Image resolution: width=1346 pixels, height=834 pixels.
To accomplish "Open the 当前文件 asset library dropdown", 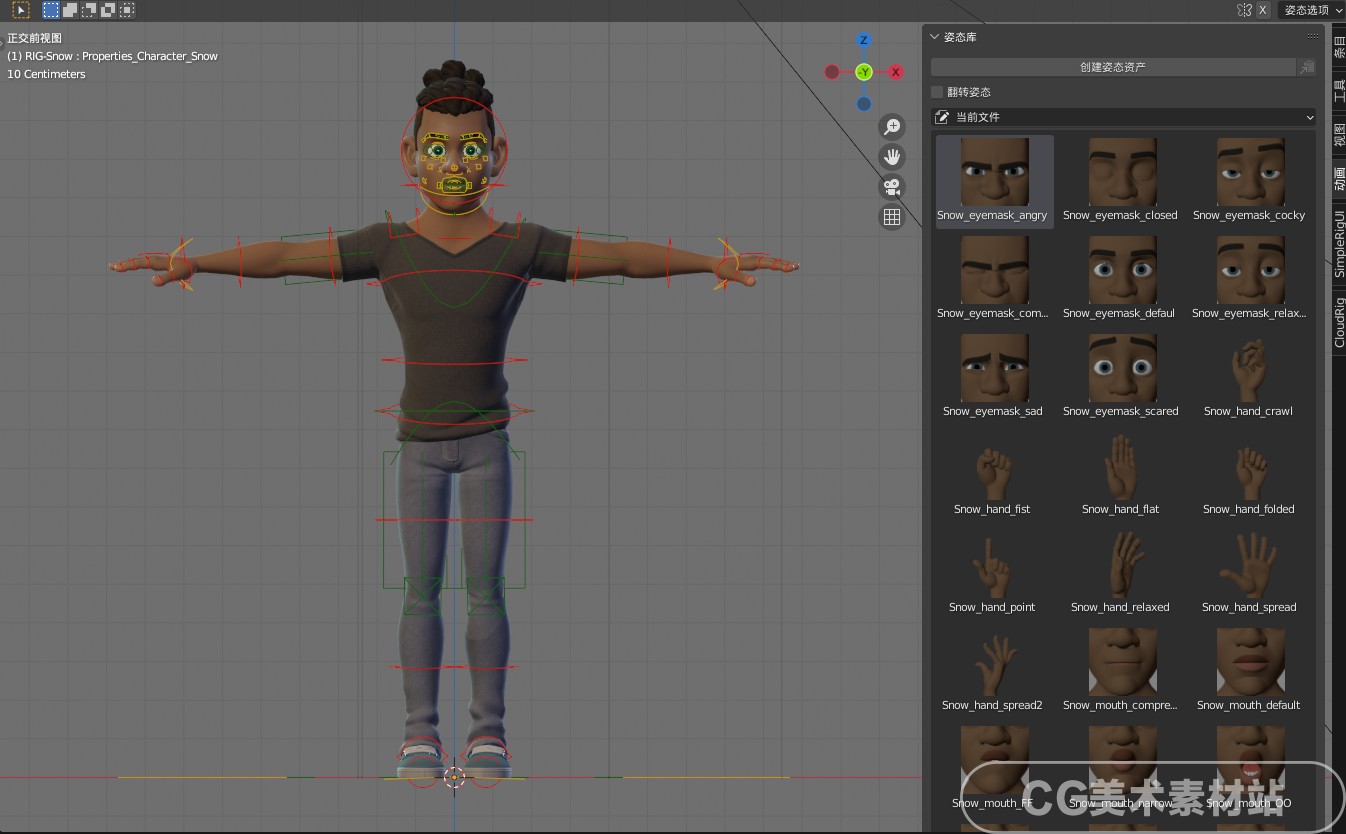I will tap(1122, 117).
